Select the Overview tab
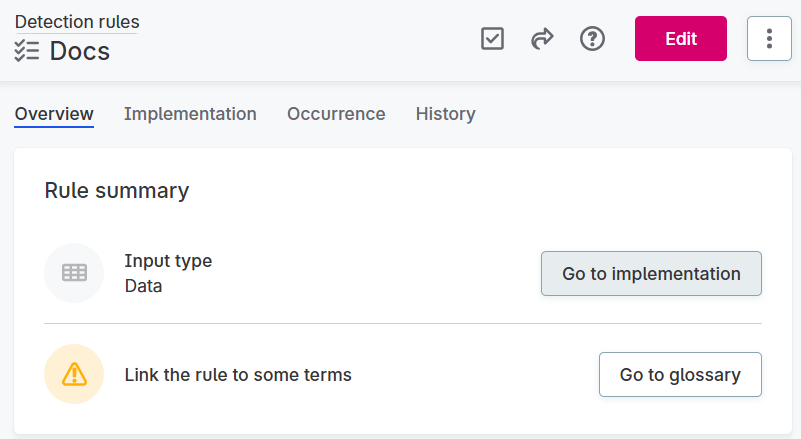The image size is (801, 439). pos(54,114)
